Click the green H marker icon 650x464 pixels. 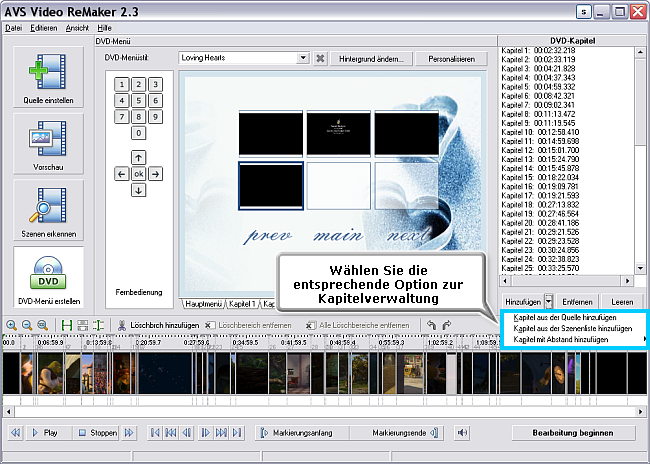pos(66,325)
